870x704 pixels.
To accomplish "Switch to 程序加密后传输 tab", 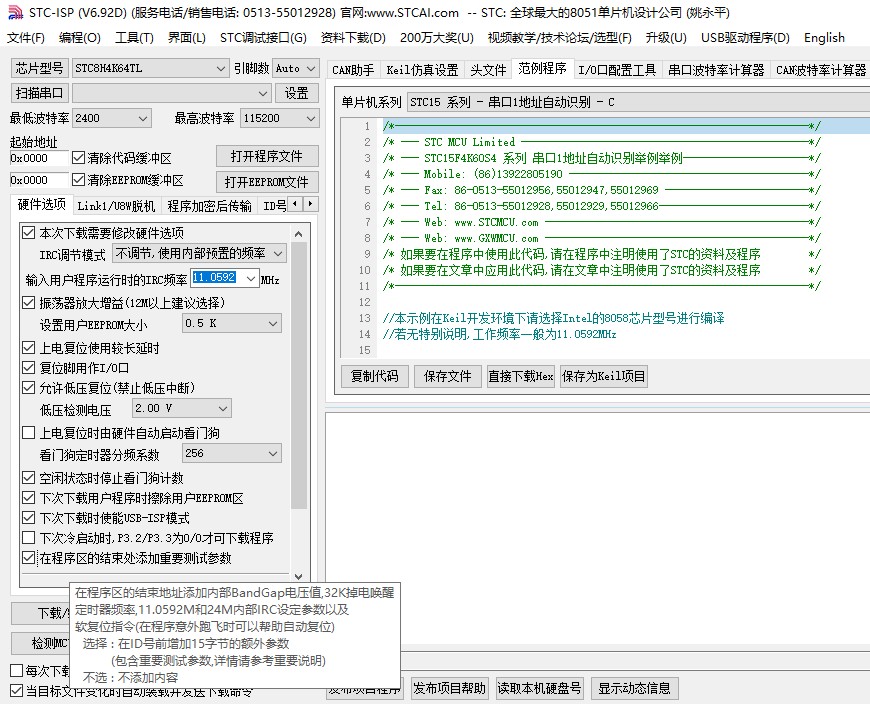I will click(209, 206).
